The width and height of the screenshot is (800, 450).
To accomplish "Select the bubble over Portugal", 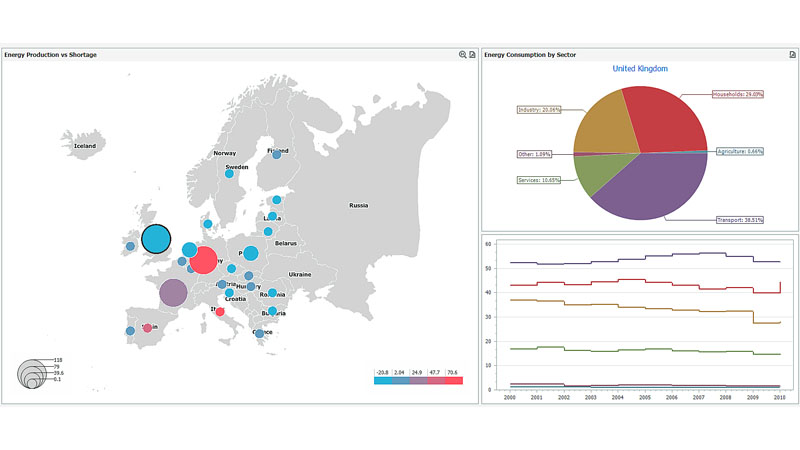I will (130, 331).
